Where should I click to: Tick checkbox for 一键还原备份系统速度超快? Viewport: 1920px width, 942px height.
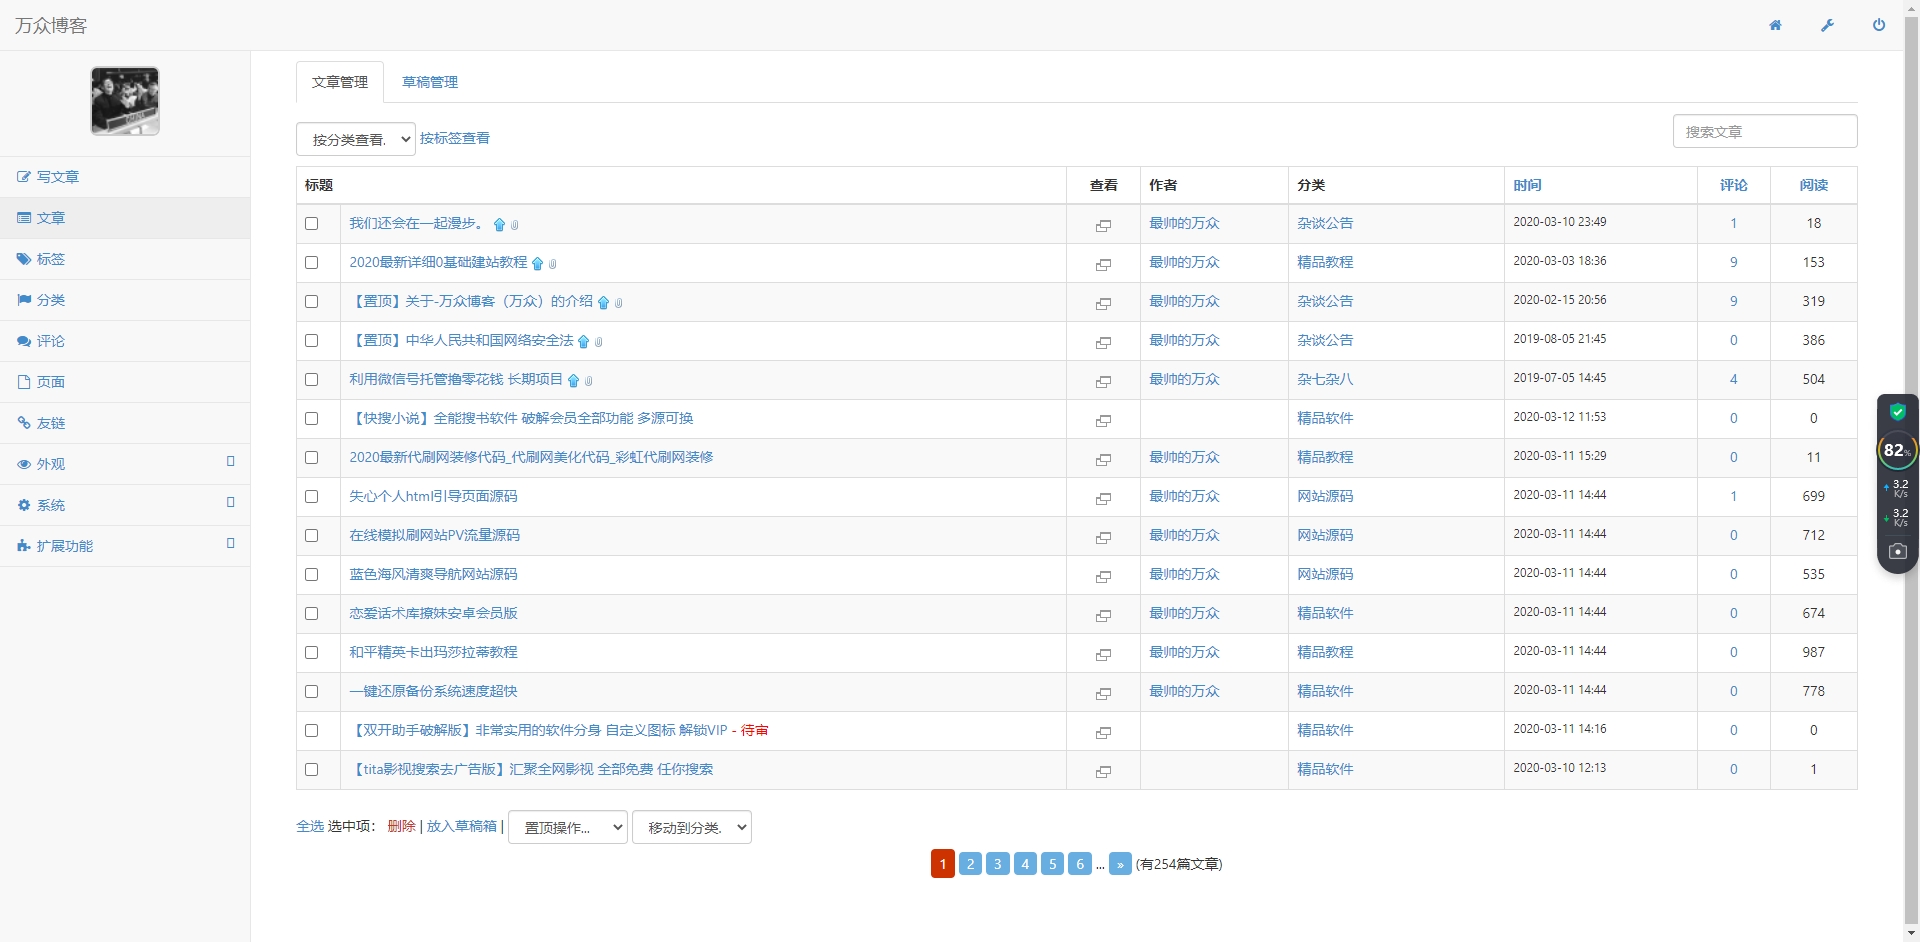[x=312, y=692]
